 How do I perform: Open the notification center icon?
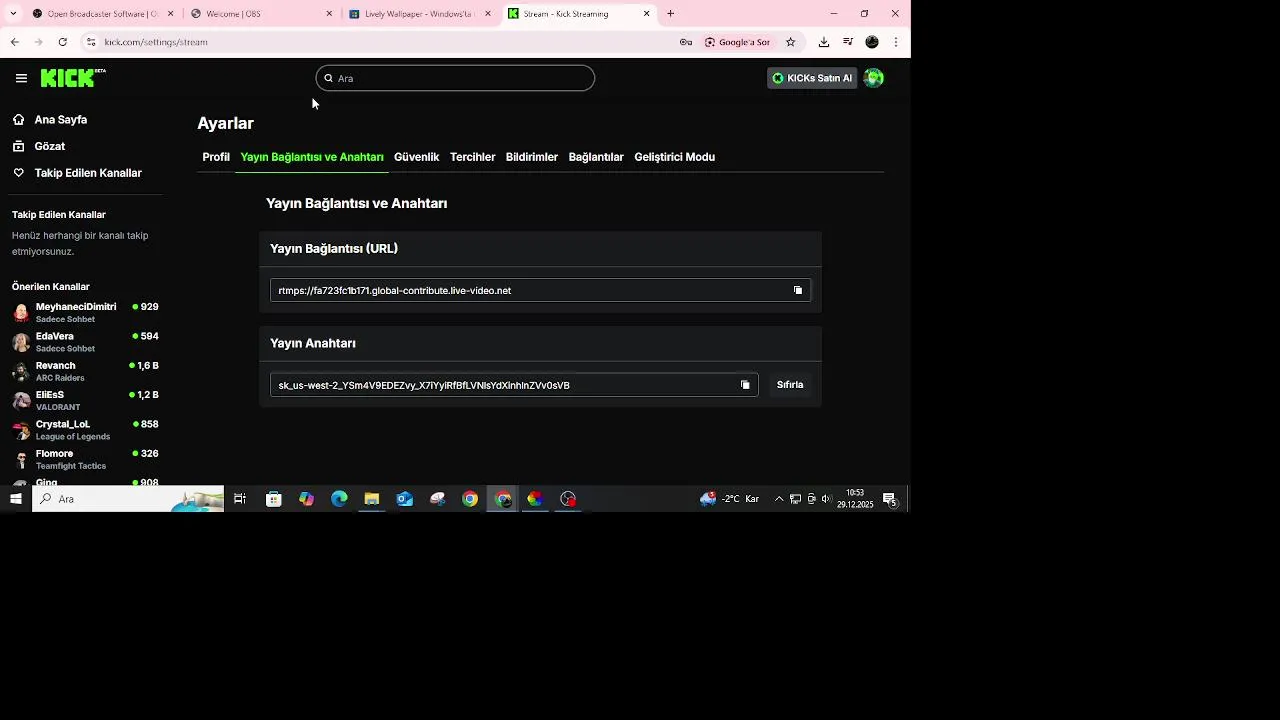coord(889,499)
